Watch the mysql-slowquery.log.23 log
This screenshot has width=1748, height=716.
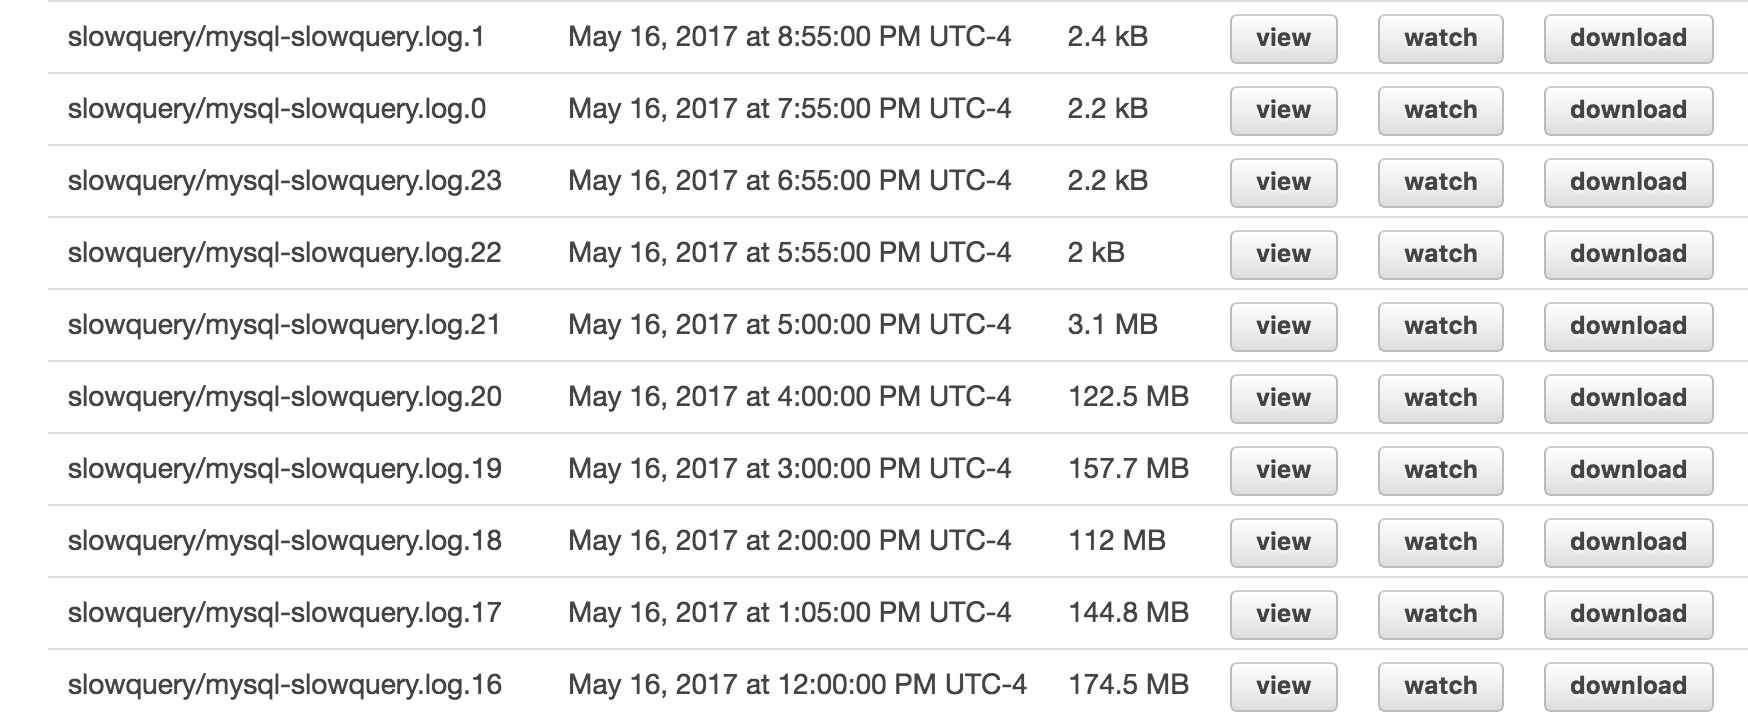1440,182
